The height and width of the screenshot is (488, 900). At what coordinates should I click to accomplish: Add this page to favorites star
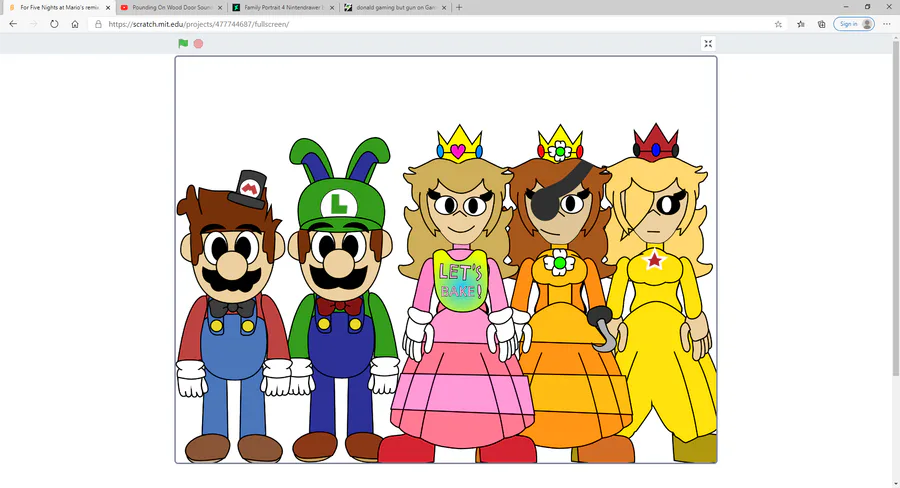click(x=778, y=24)
